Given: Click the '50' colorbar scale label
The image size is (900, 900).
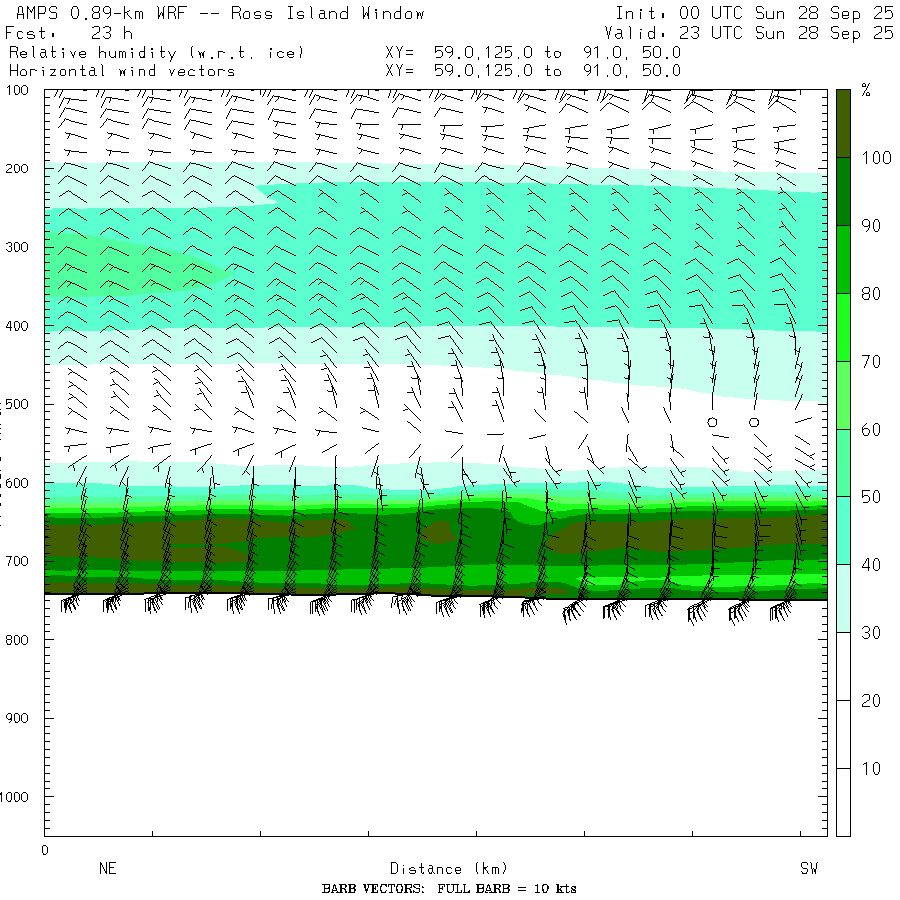Looking at the screenshot, I should pos(871,497).
